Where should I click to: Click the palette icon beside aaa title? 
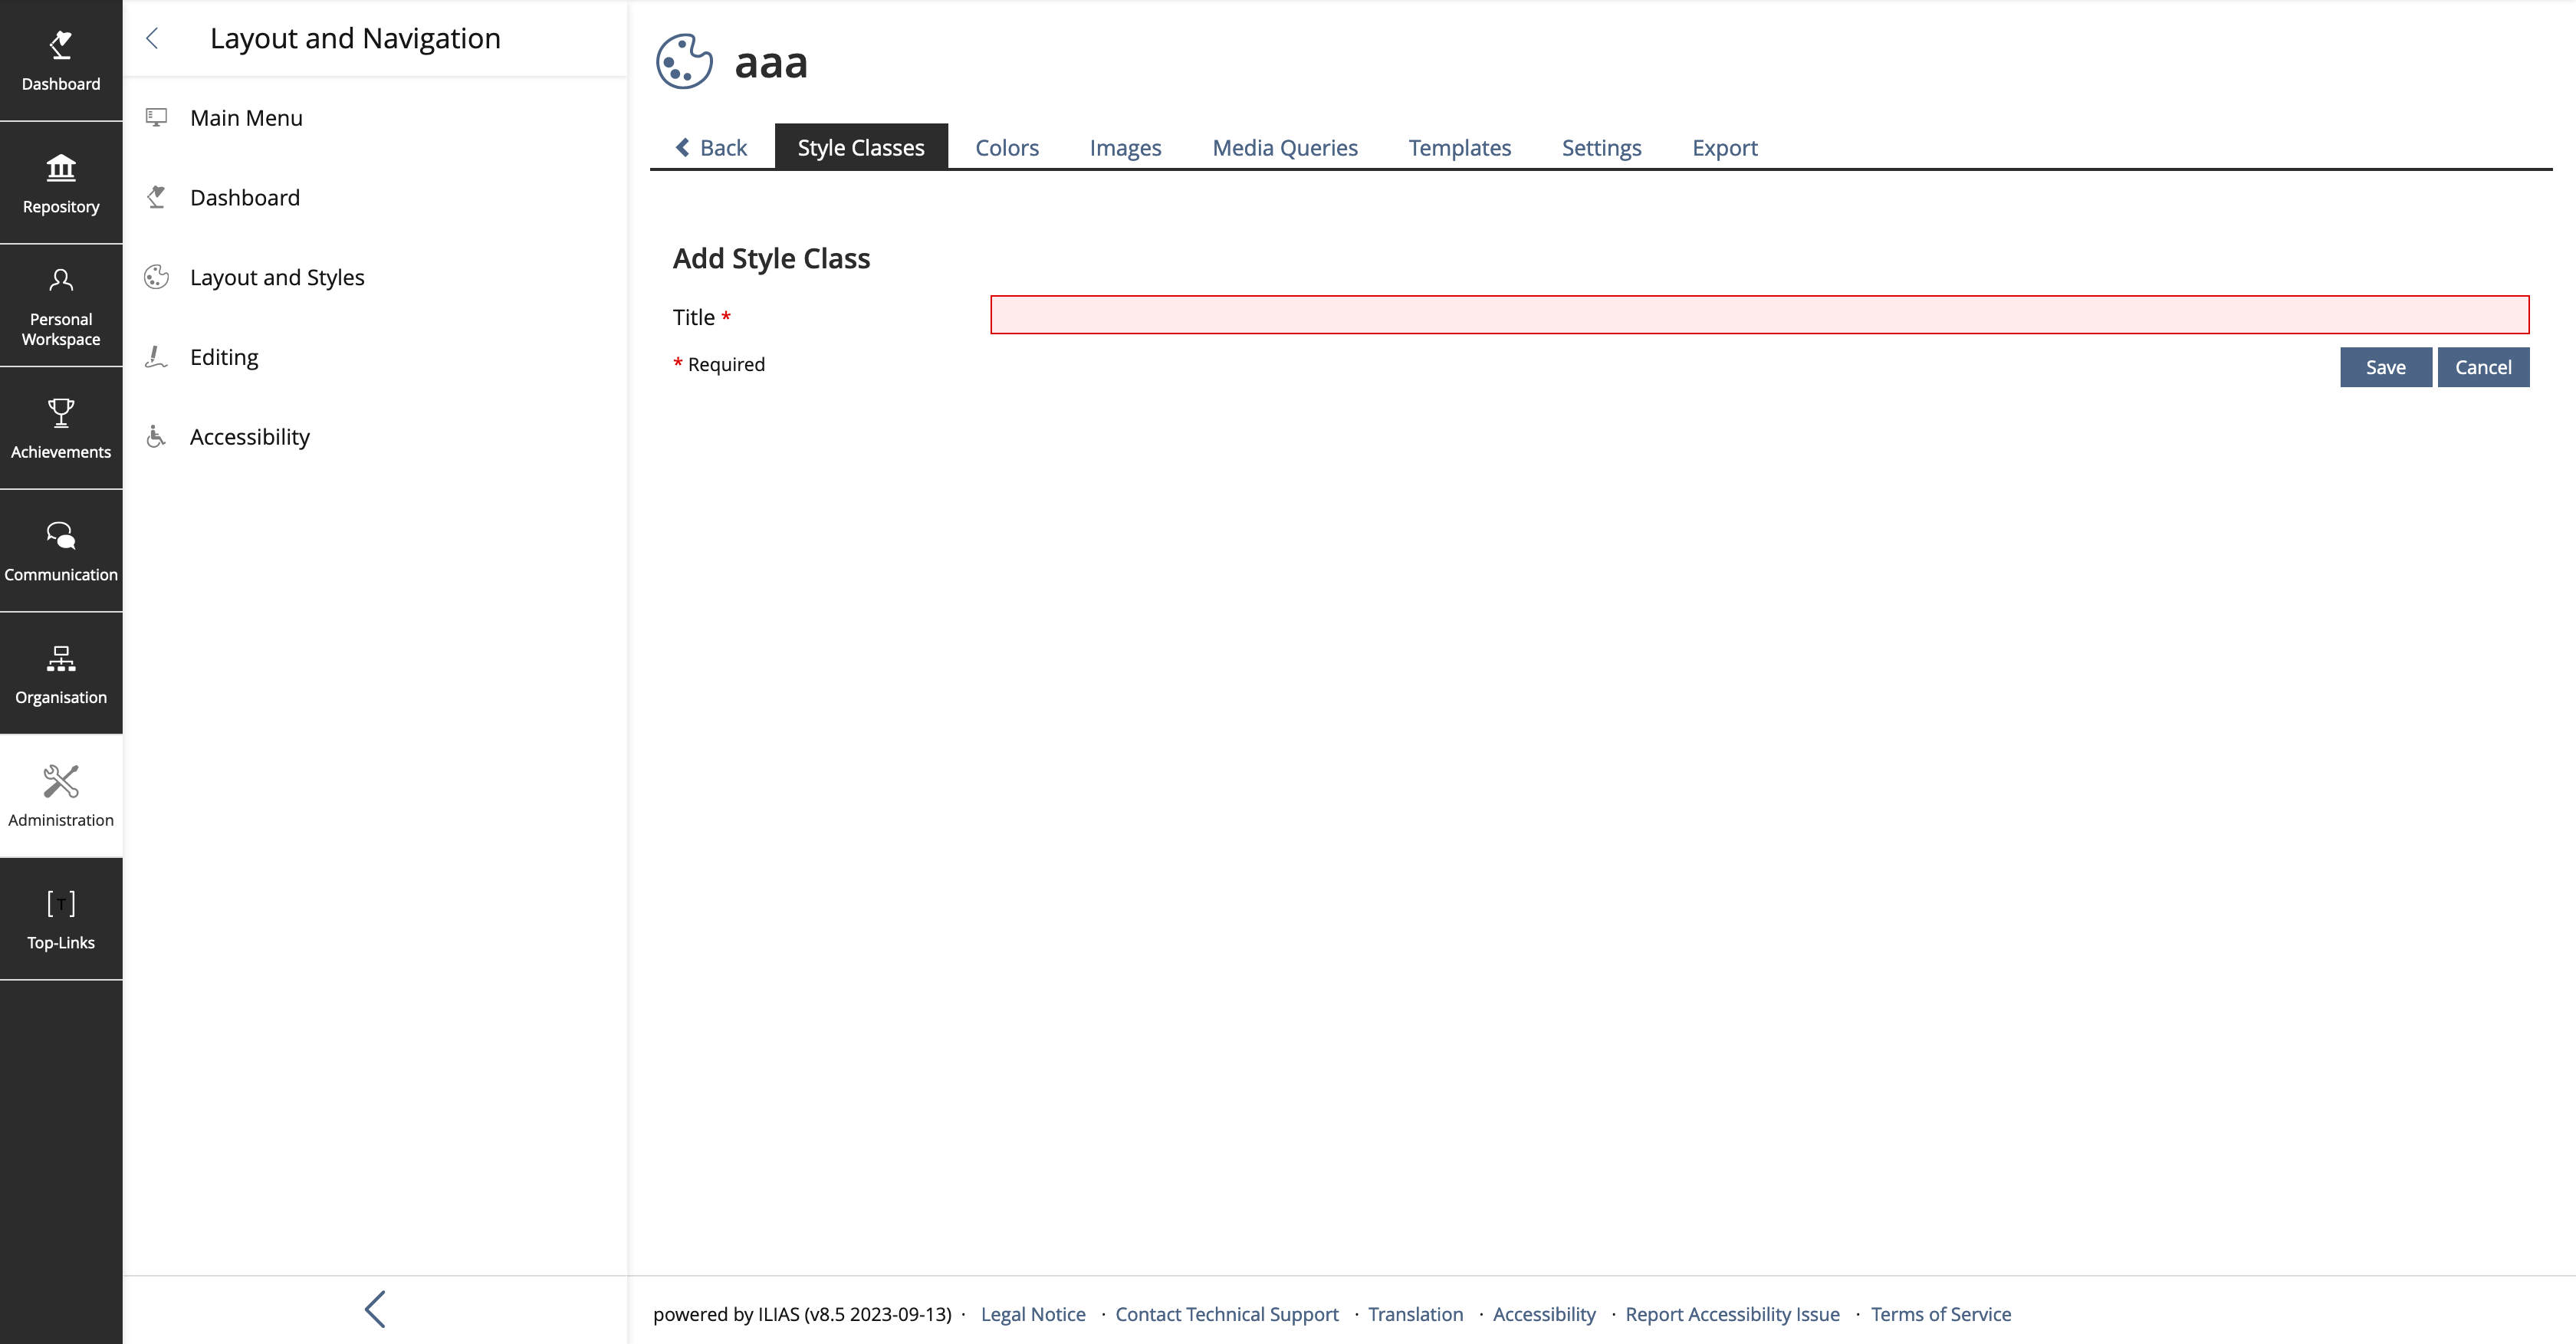[684, 62]
